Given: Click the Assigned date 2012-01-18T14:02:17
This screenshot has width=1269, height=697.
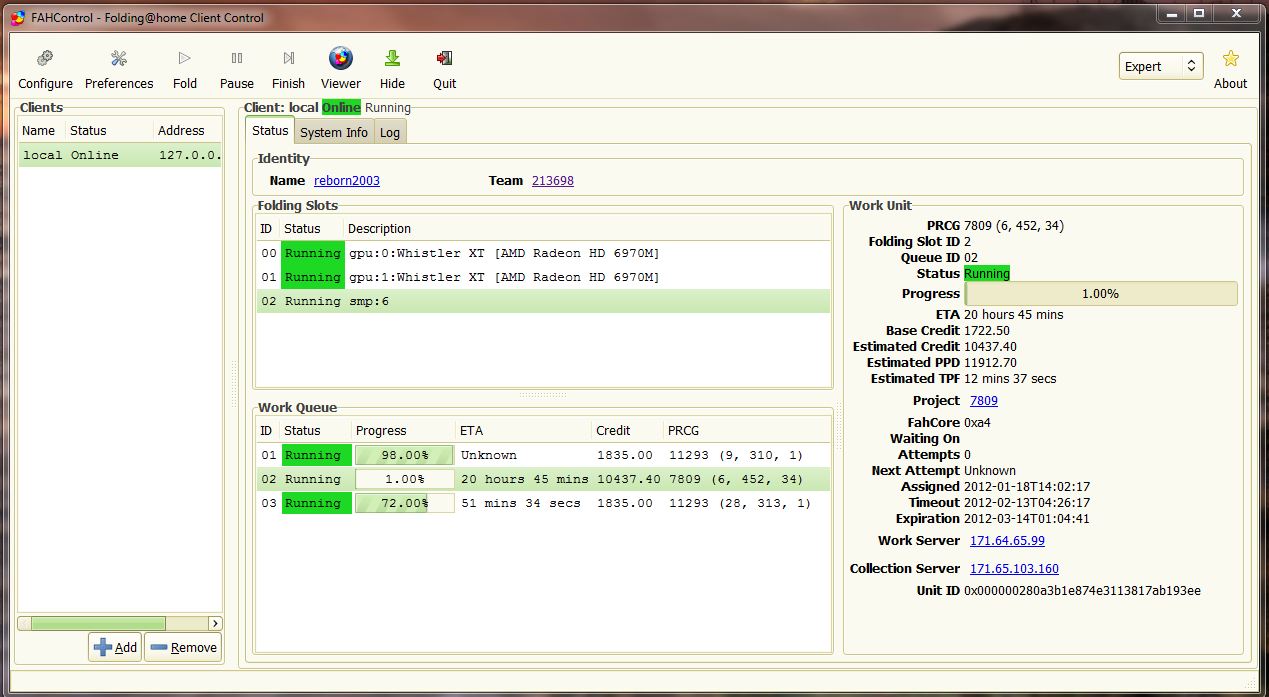Looking at the screenshot, I should tap(1027, 487).
